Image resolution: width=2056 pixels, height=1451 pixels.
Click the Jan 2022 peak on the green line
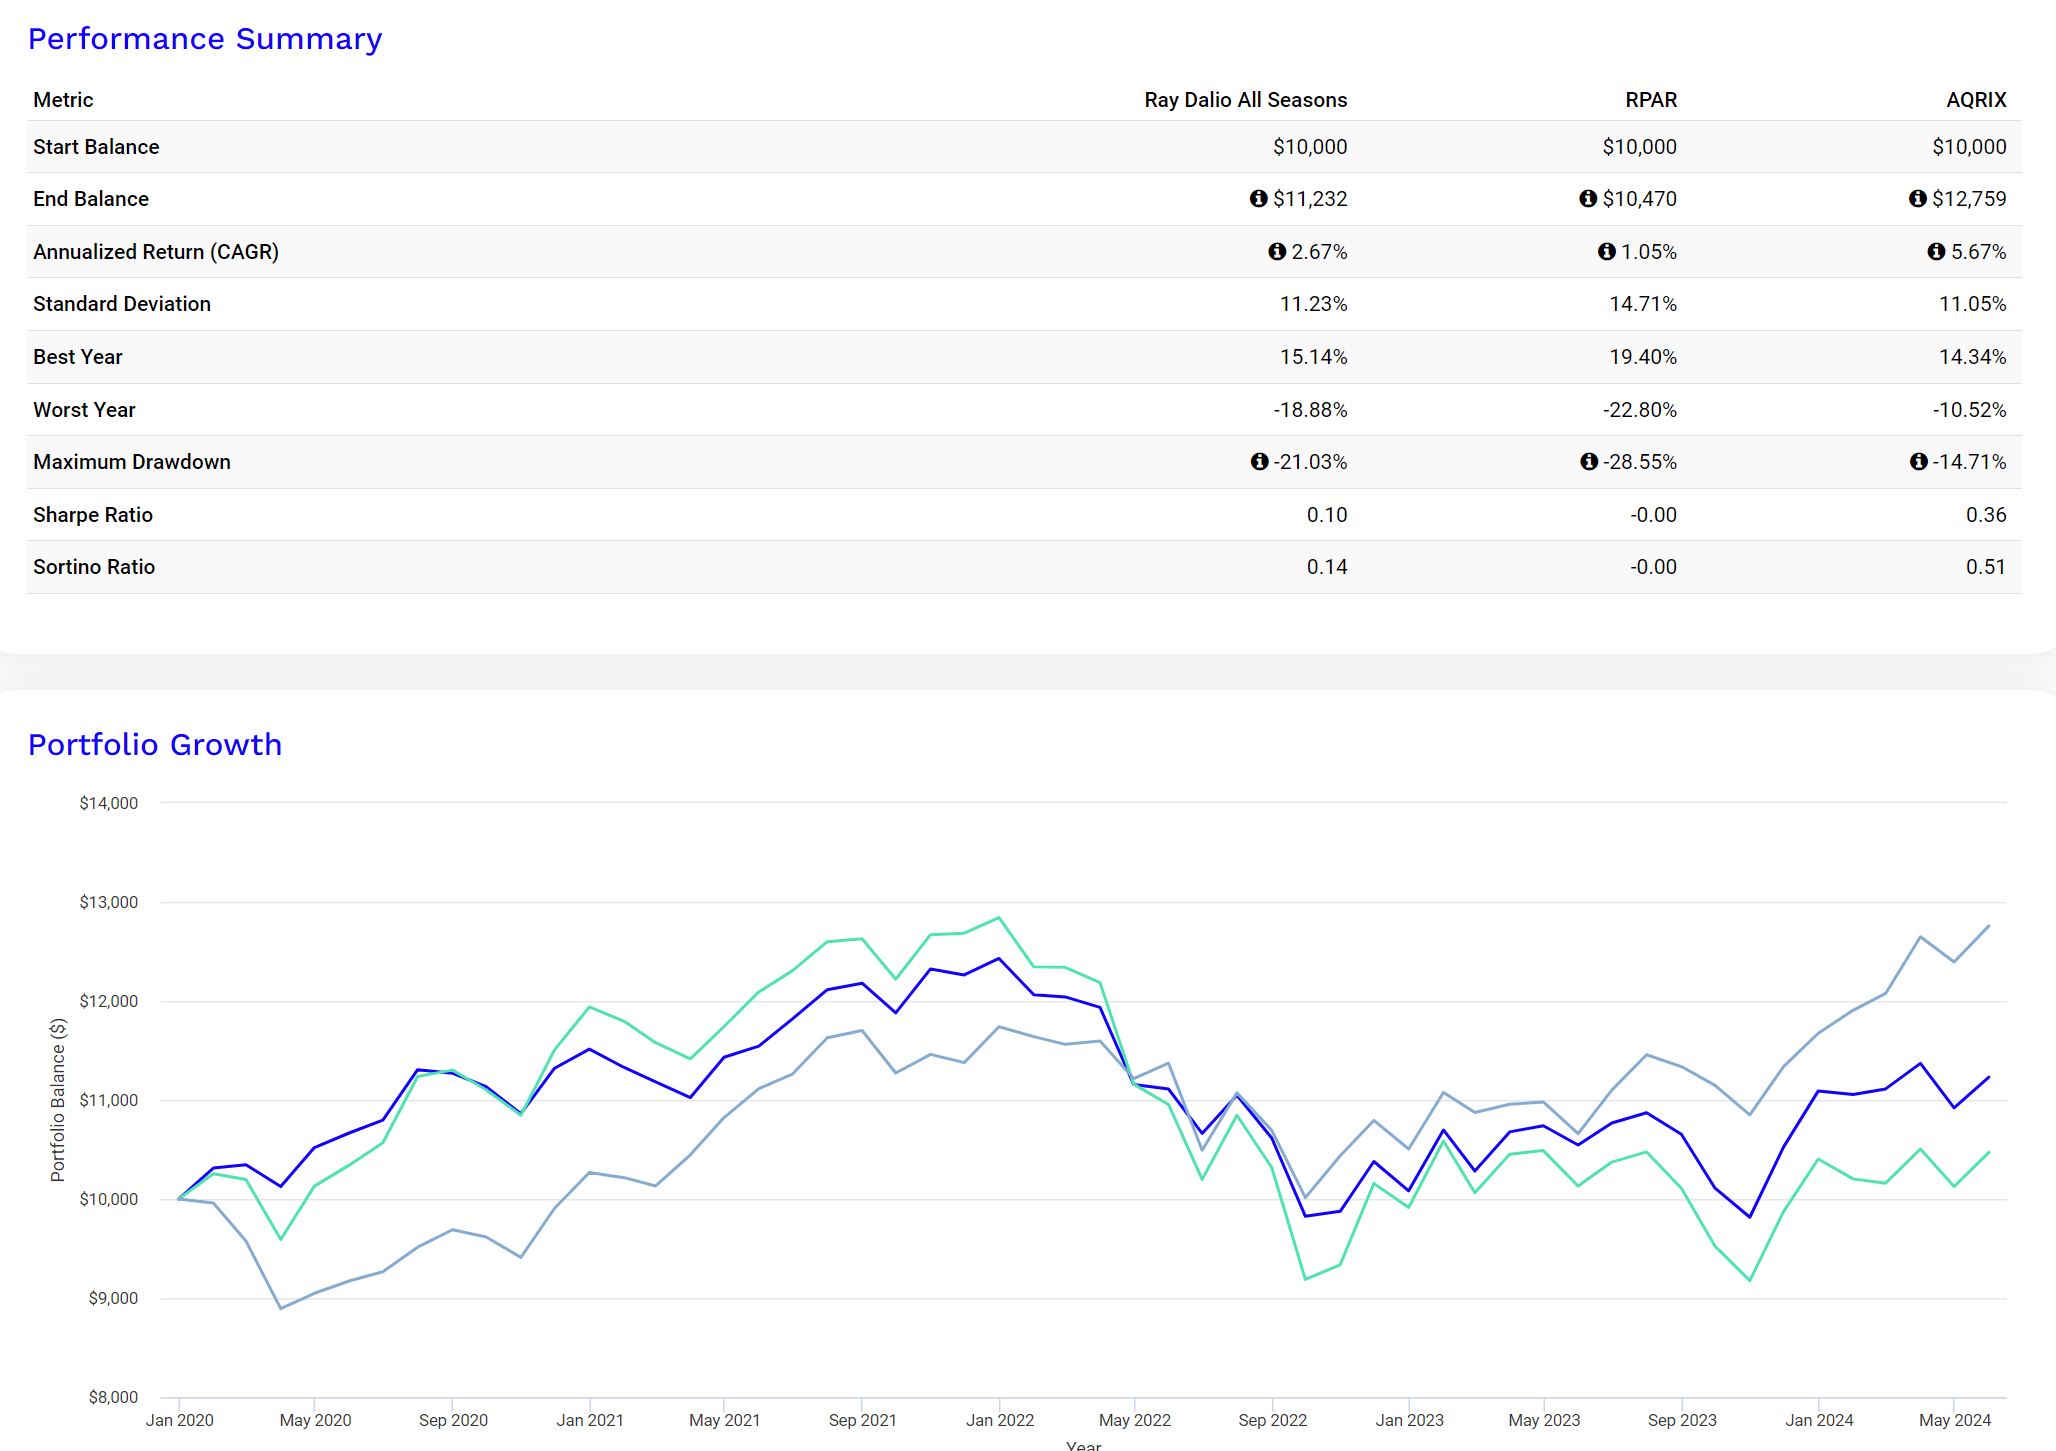997,917
